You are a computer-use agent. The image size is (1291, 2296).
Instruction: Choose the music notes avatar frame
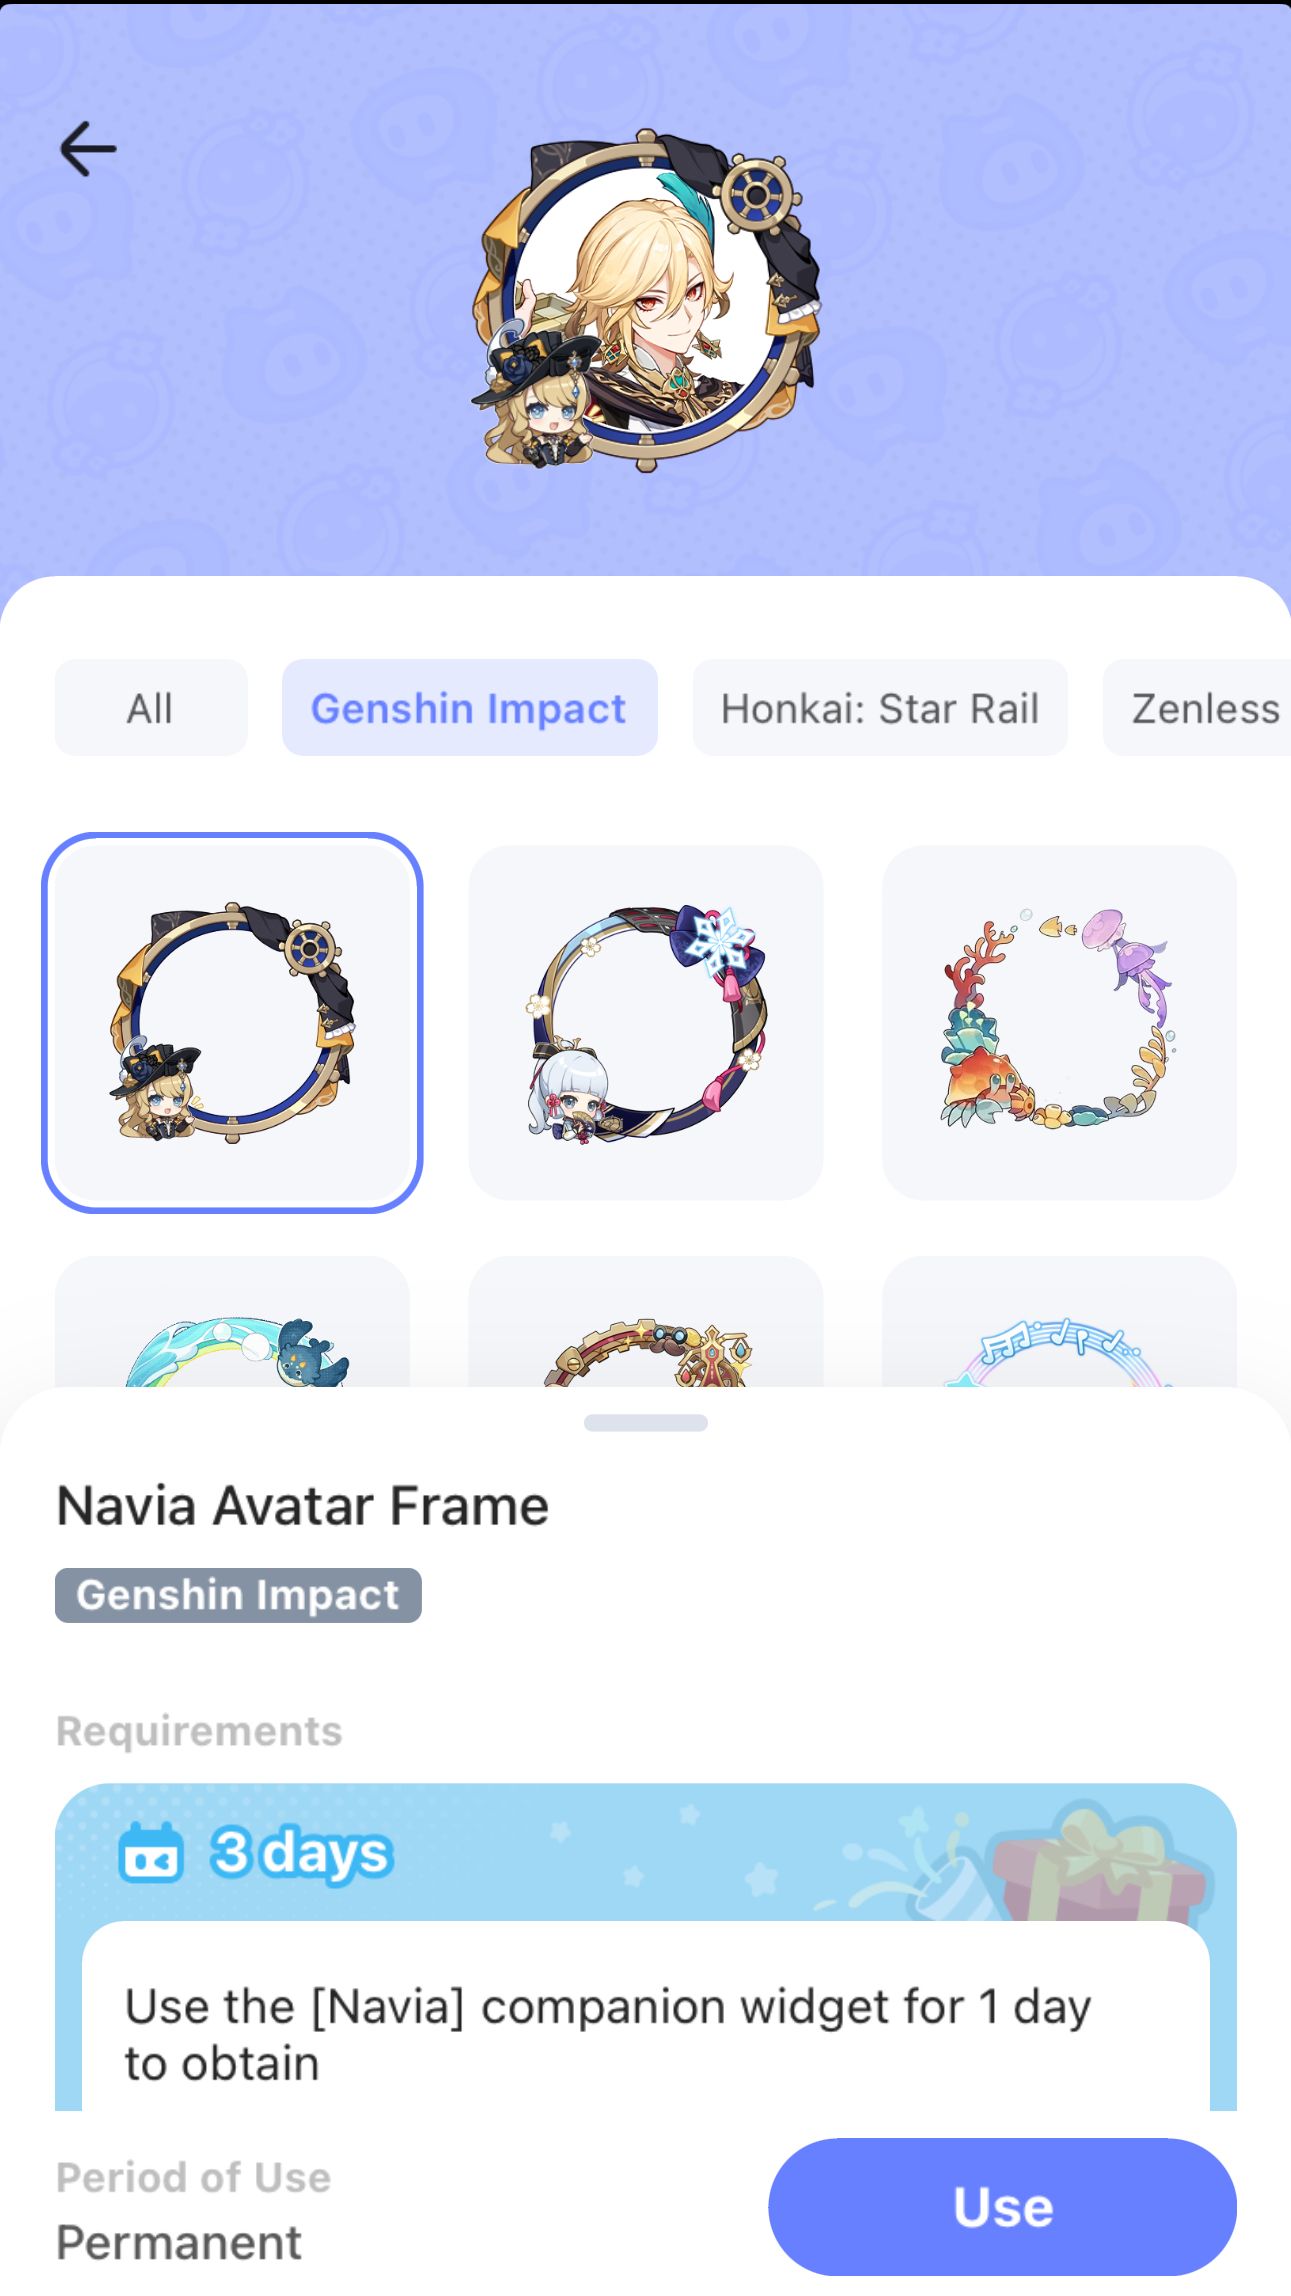tap(1059, 1322)
